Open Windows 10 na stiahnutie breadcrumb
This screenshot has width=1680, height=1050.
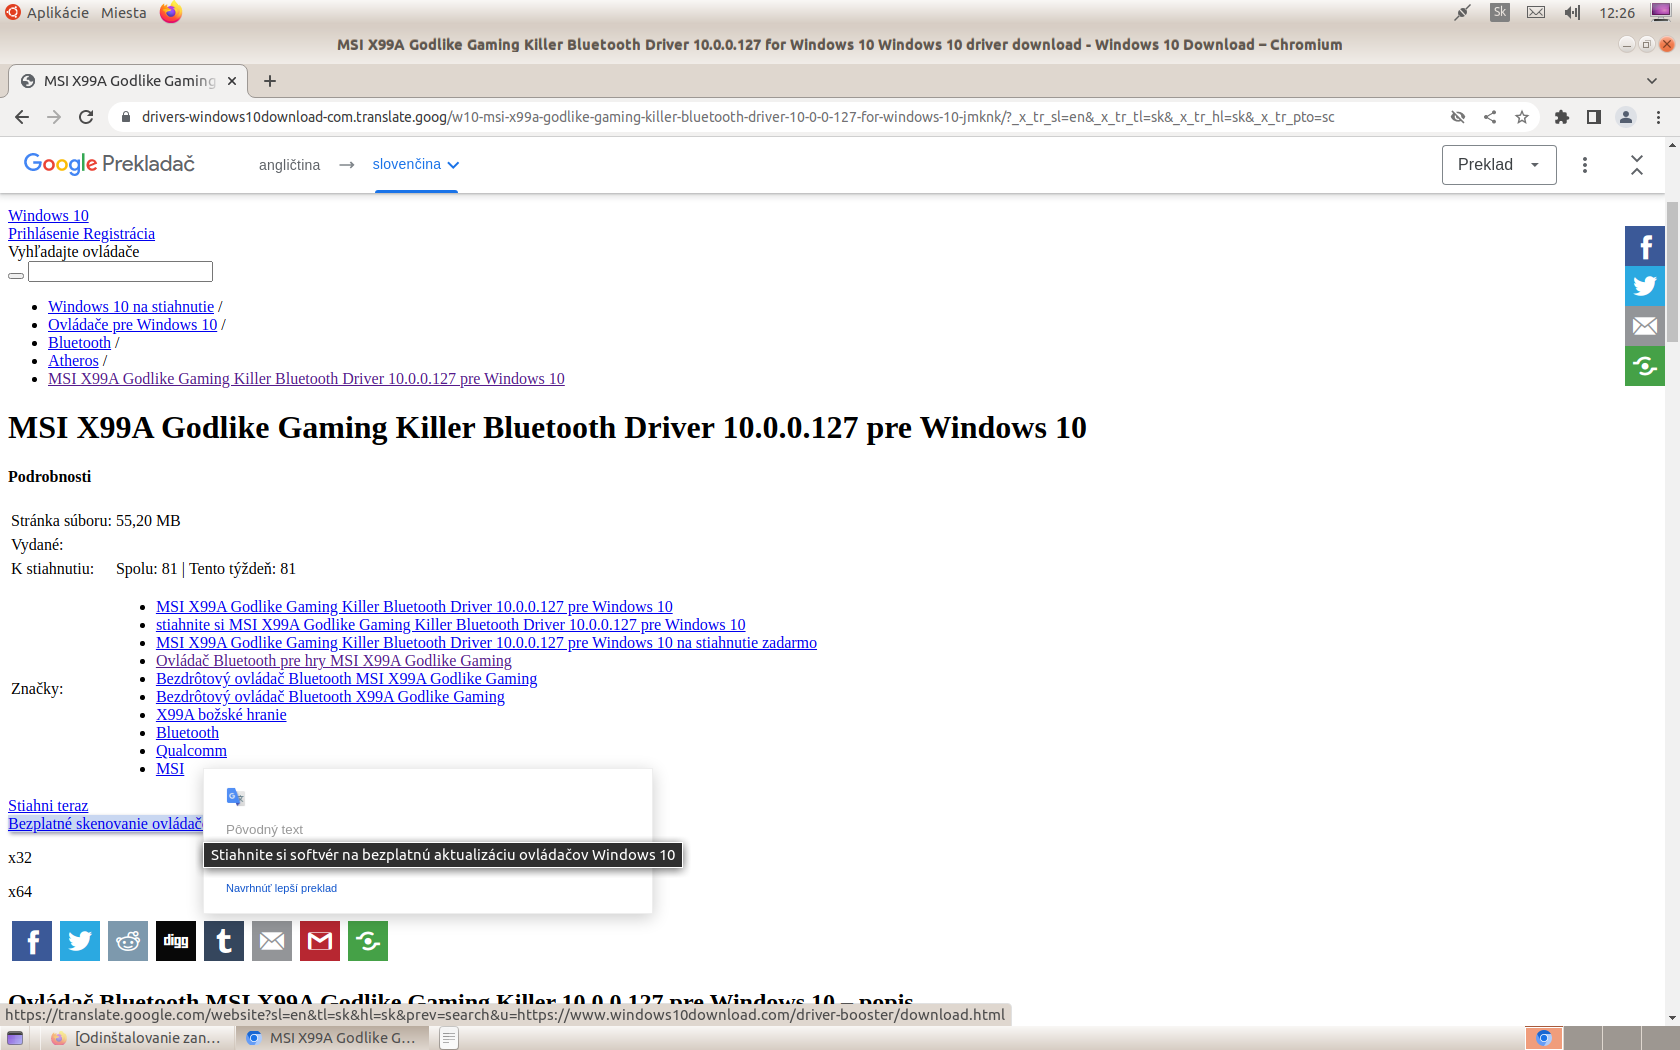pos(131,307)
